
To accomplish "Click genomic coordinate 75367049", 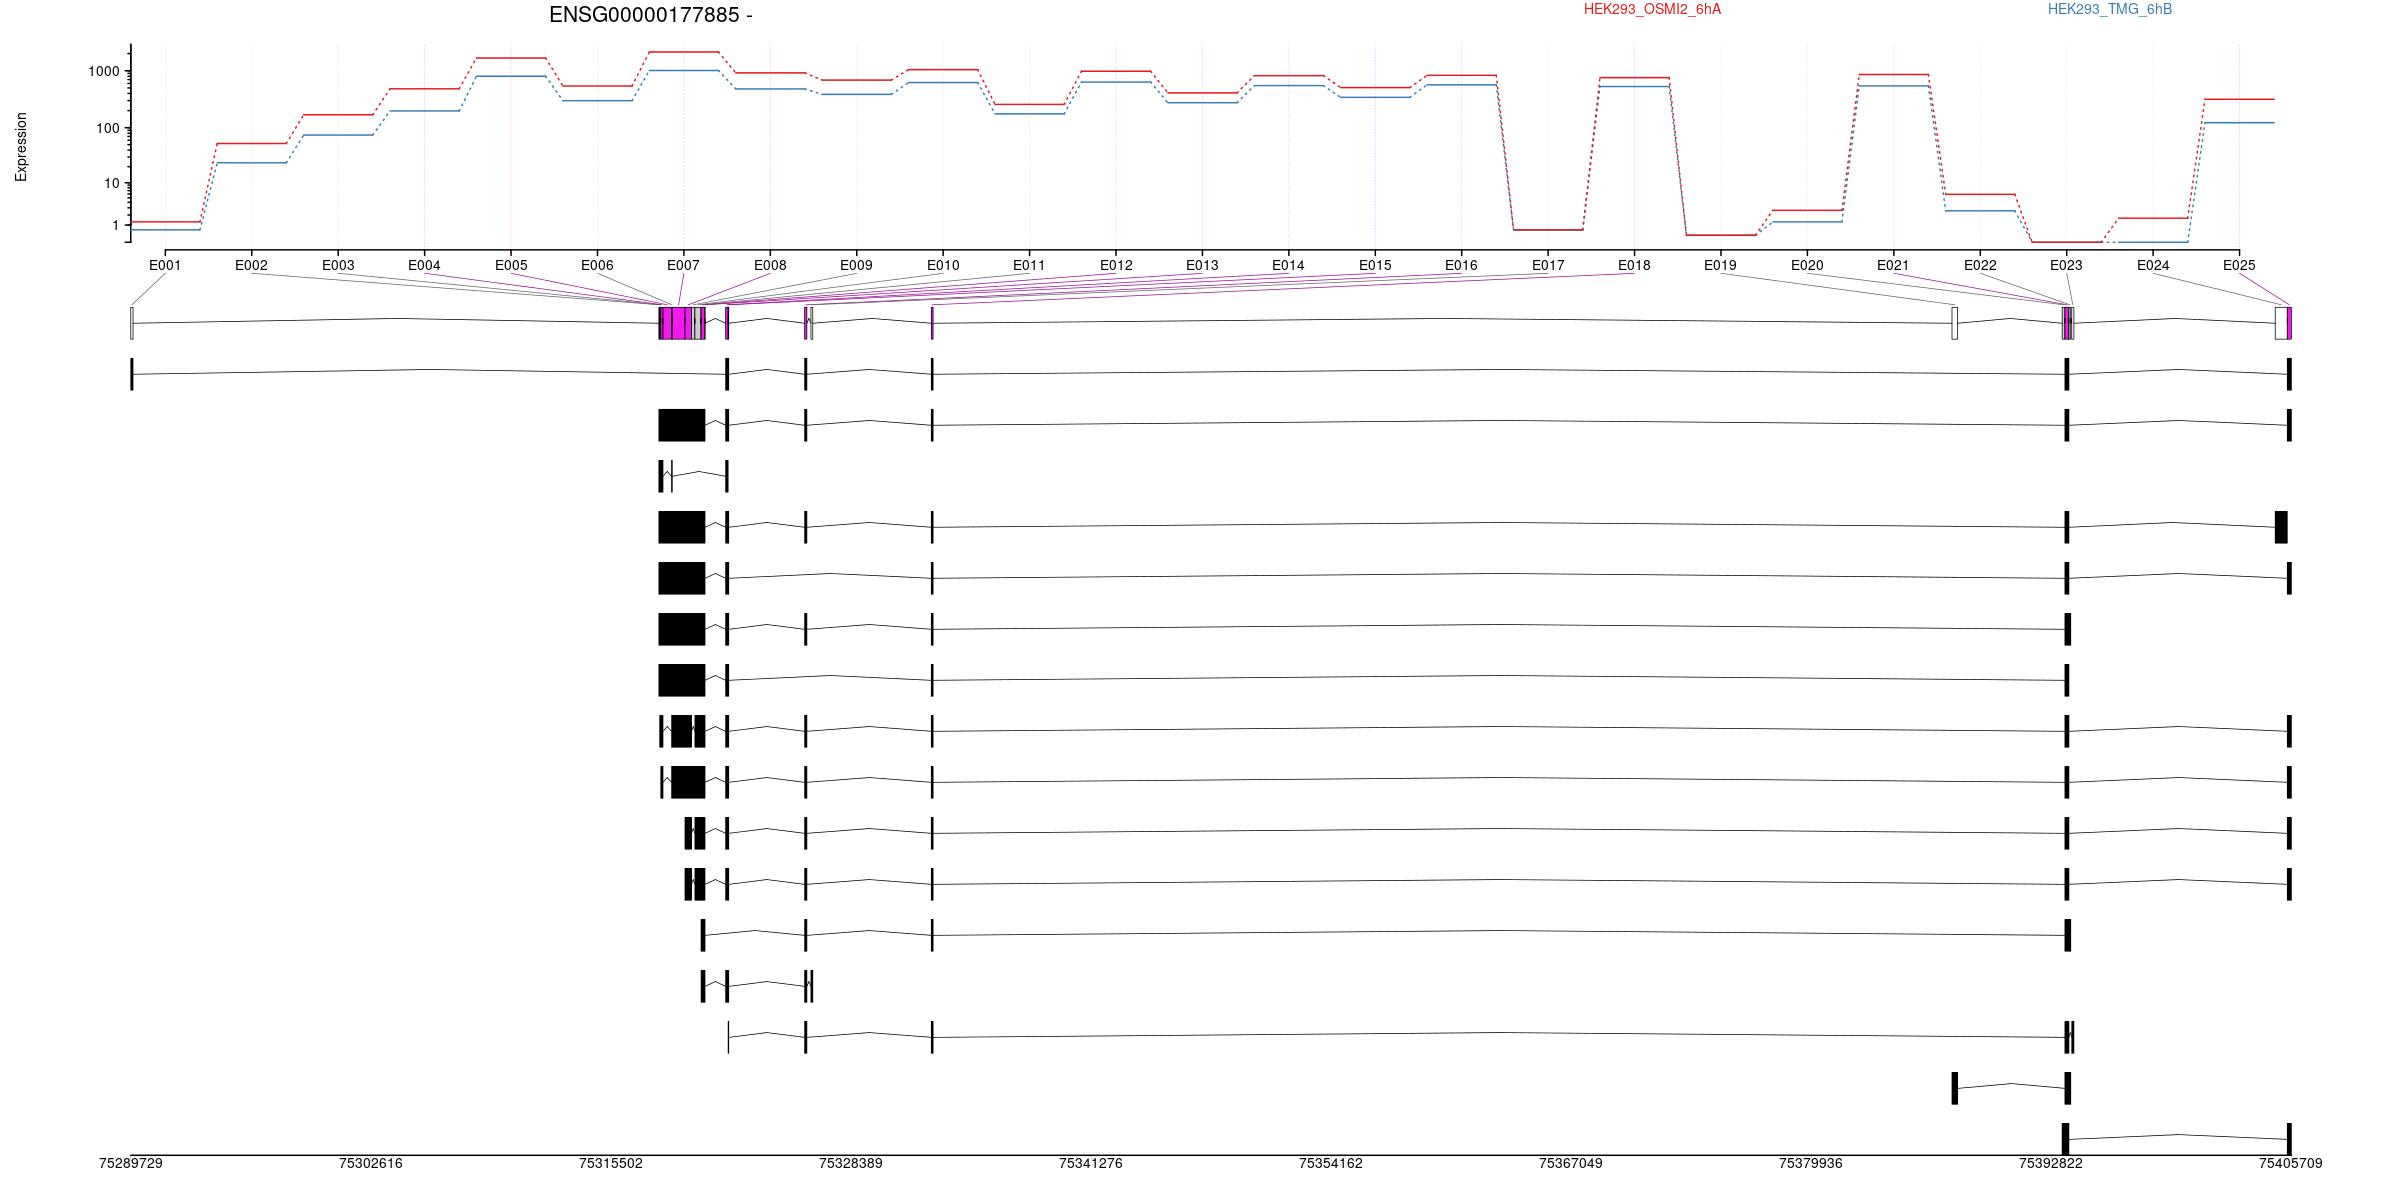I will point(1571,1164).
